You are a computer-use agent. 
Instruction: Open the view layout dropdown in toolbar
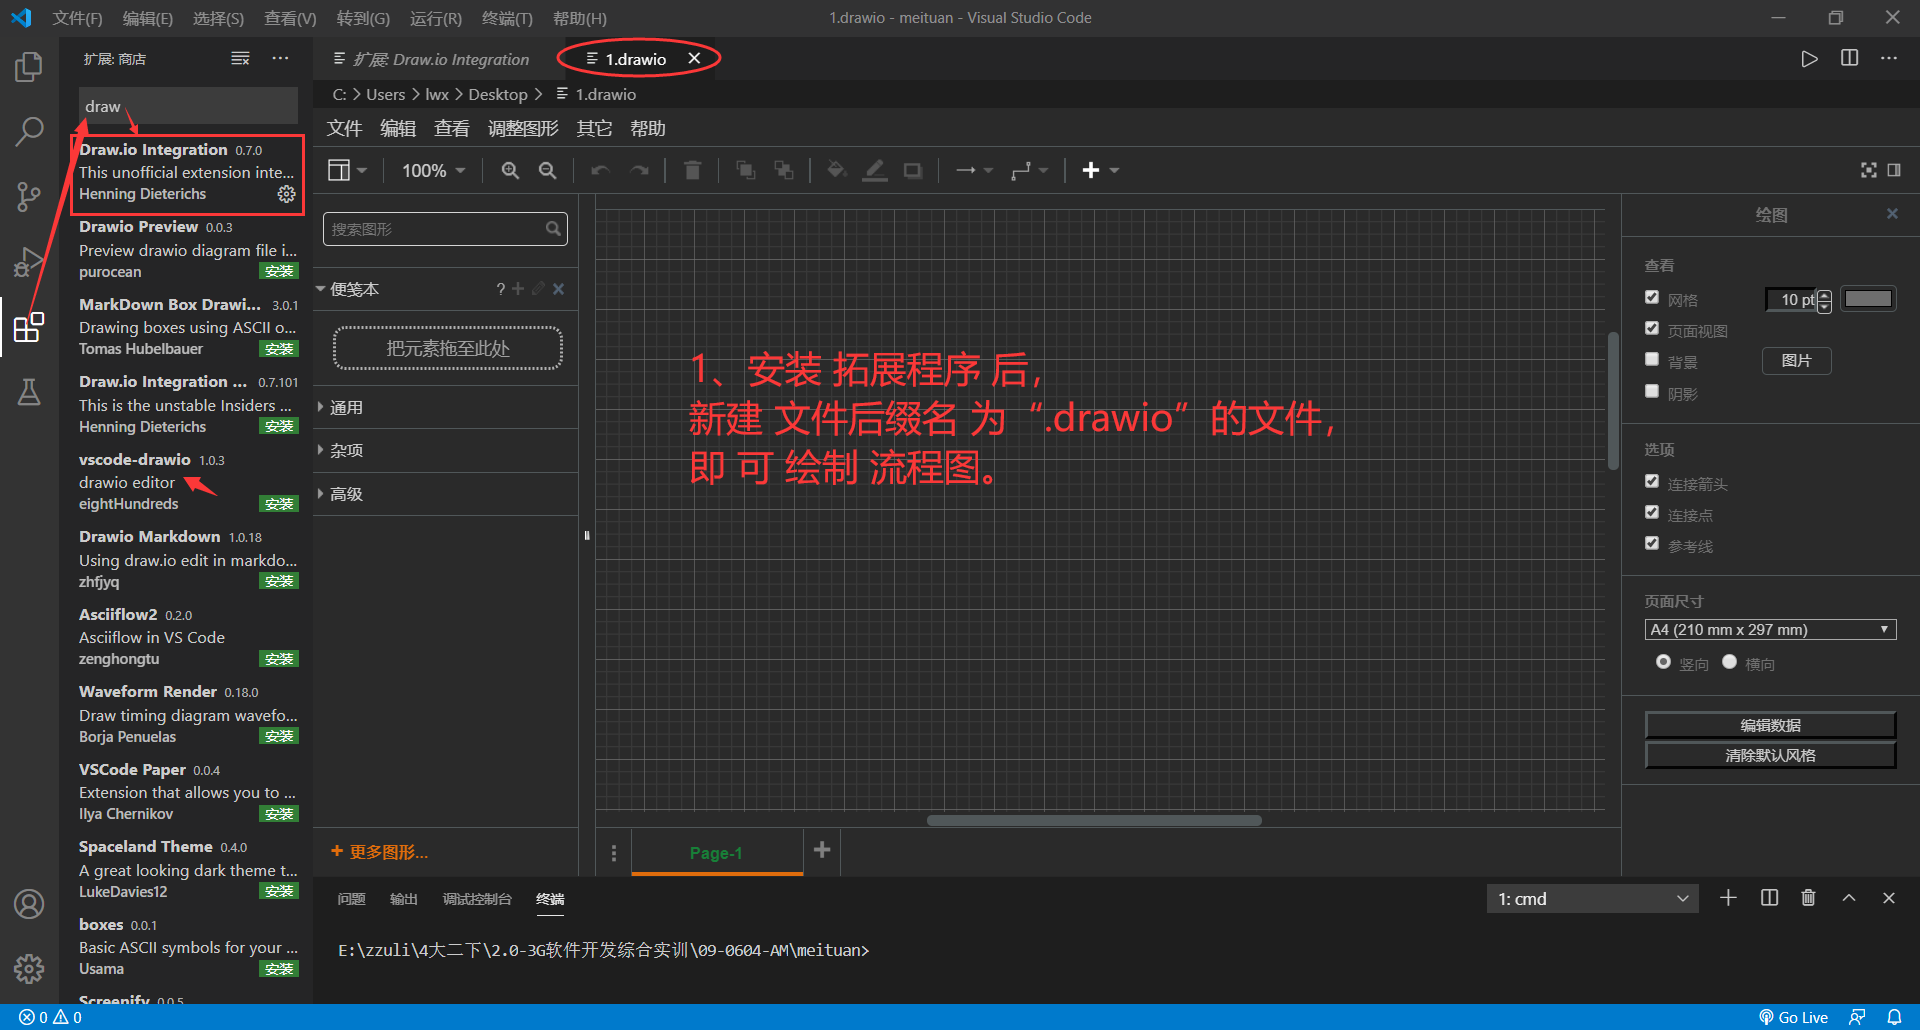347,171
